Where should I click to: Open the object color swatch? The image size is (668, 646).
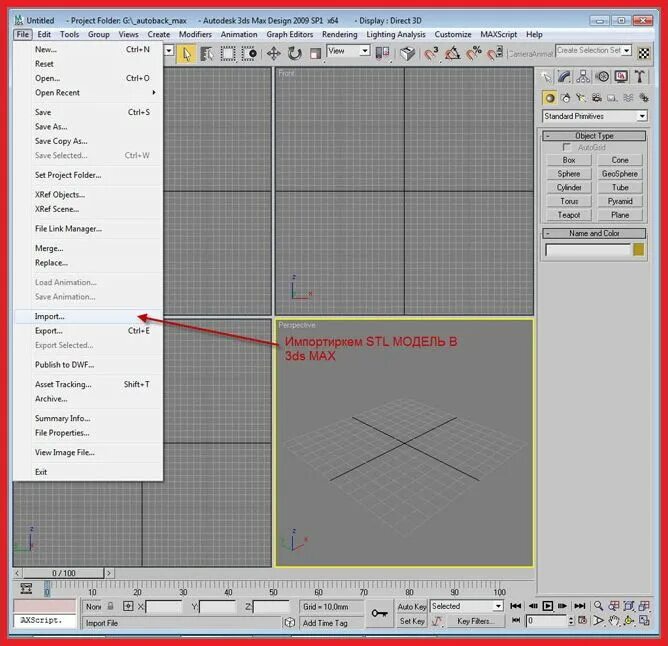tap(638, 250)
